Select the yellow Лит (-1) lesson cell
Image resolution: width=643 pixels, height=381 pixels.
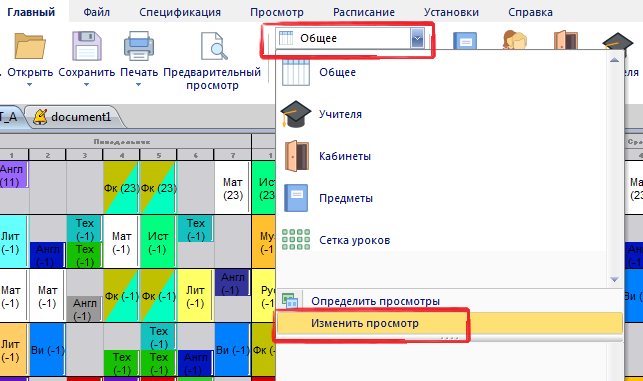195,296
